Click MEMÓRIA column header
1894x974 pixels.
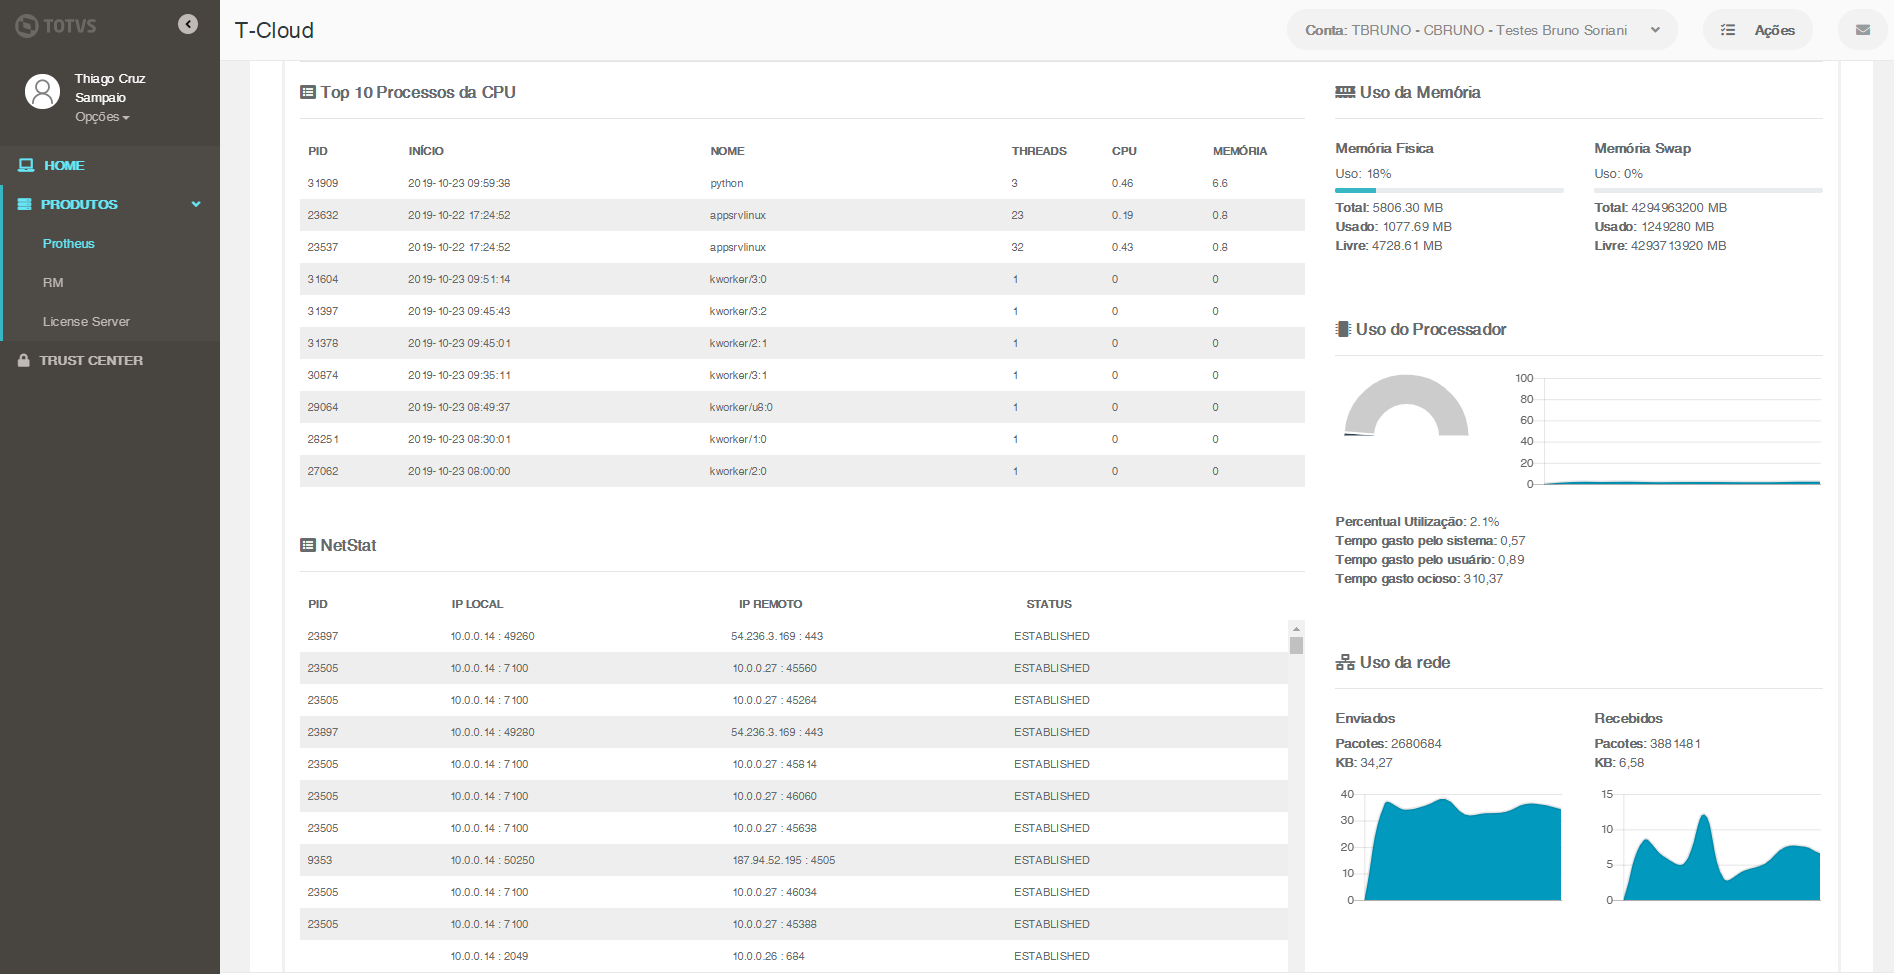click(1240, 151)
